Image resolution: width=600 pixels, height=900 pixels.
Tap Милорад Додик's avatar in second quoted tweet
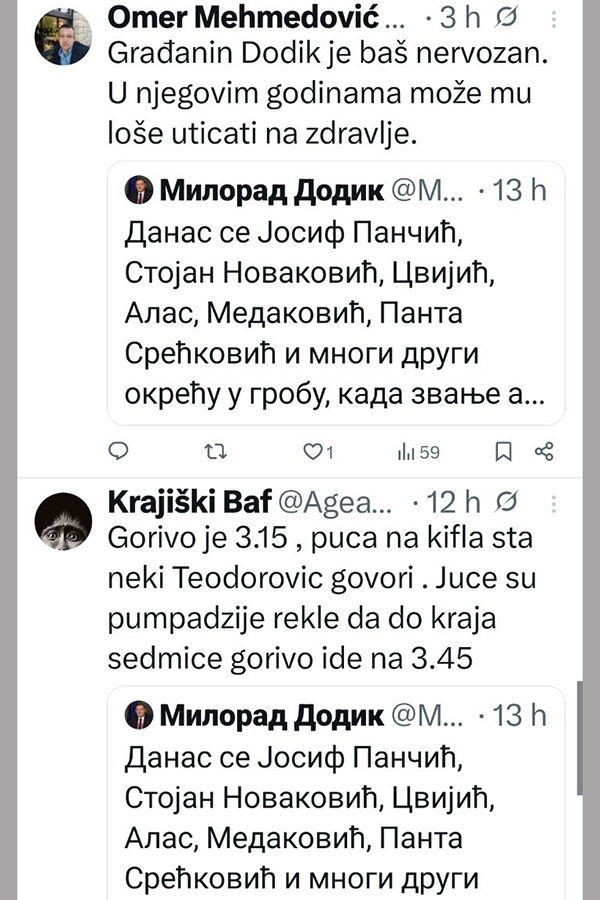[x=138, y=716]
